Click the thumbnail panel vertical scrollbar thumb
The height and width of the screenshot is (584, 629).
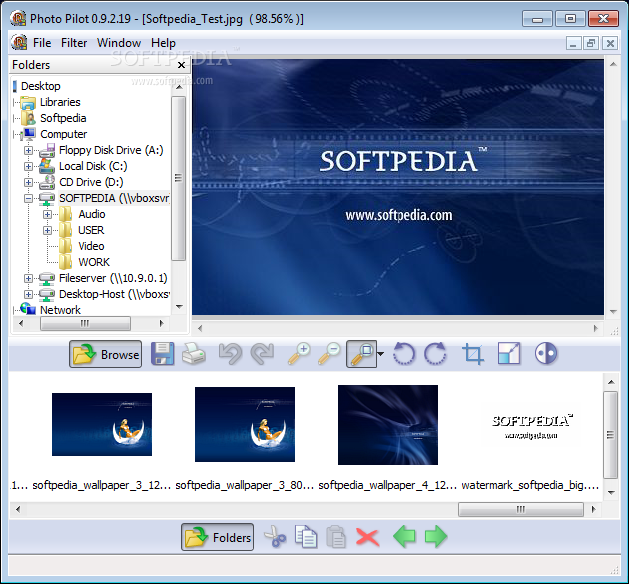[610, 435]
